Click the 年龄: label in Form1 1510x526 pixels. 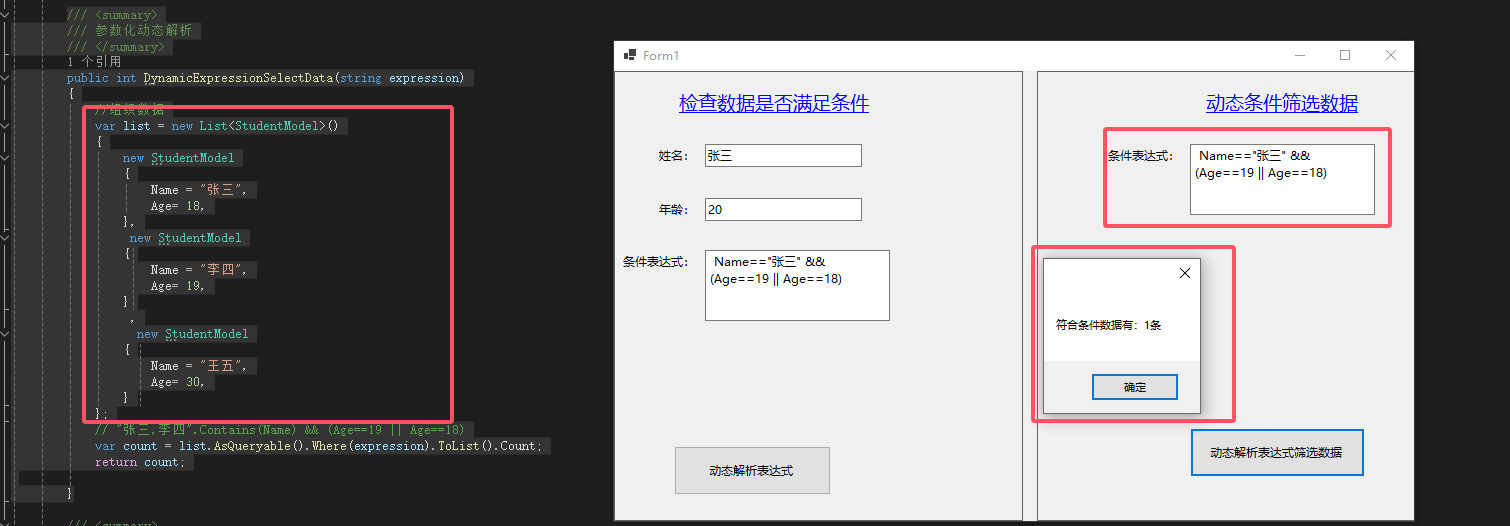pos(673,210)
